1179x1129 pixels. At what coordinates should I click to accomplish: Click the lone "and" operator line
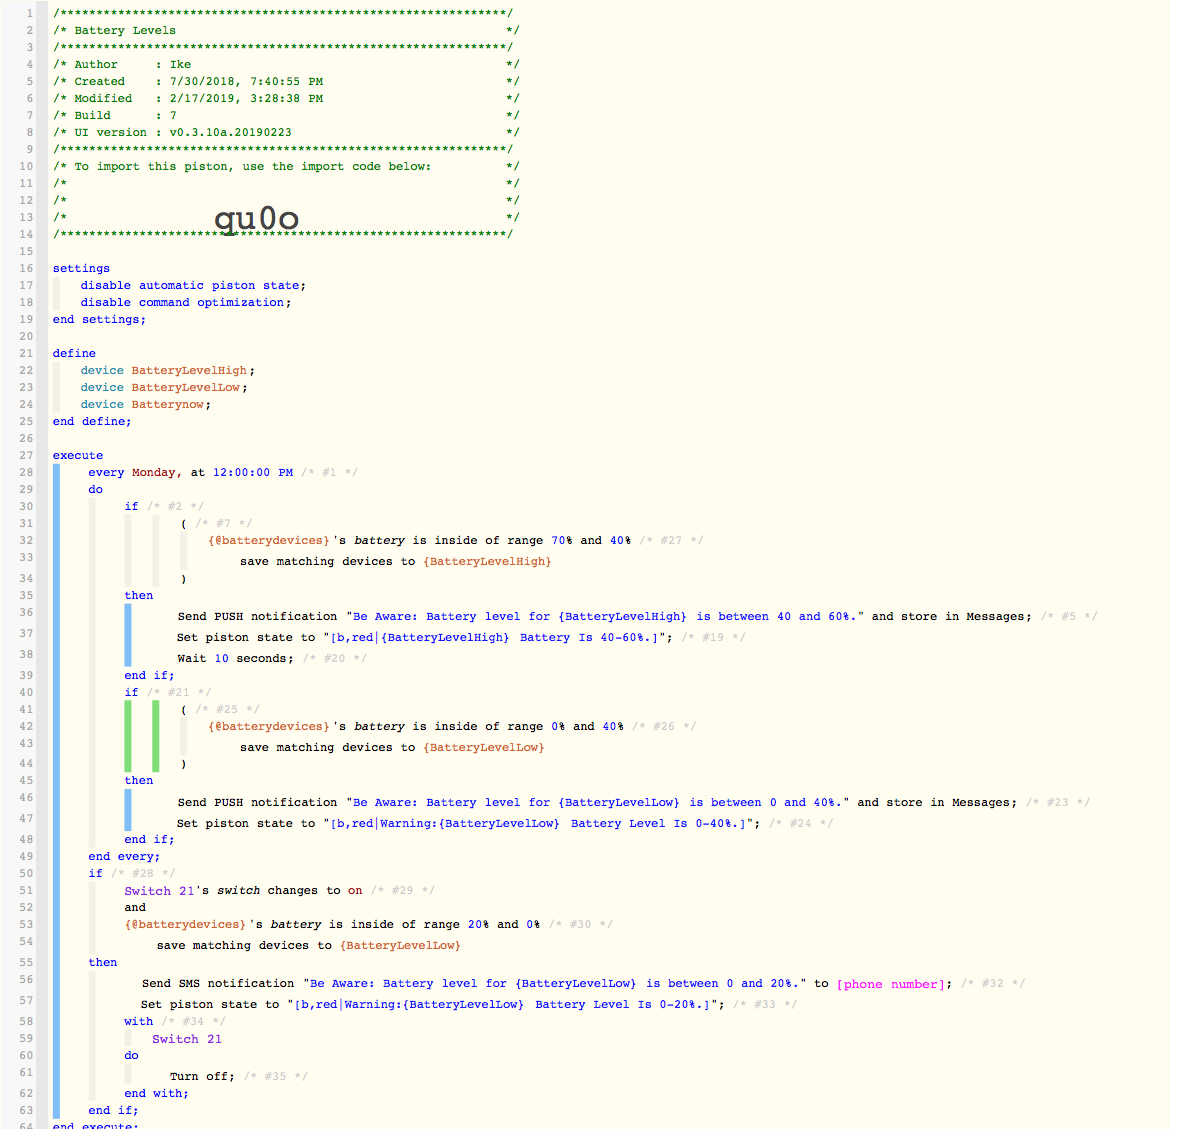[x=135, y=907]
